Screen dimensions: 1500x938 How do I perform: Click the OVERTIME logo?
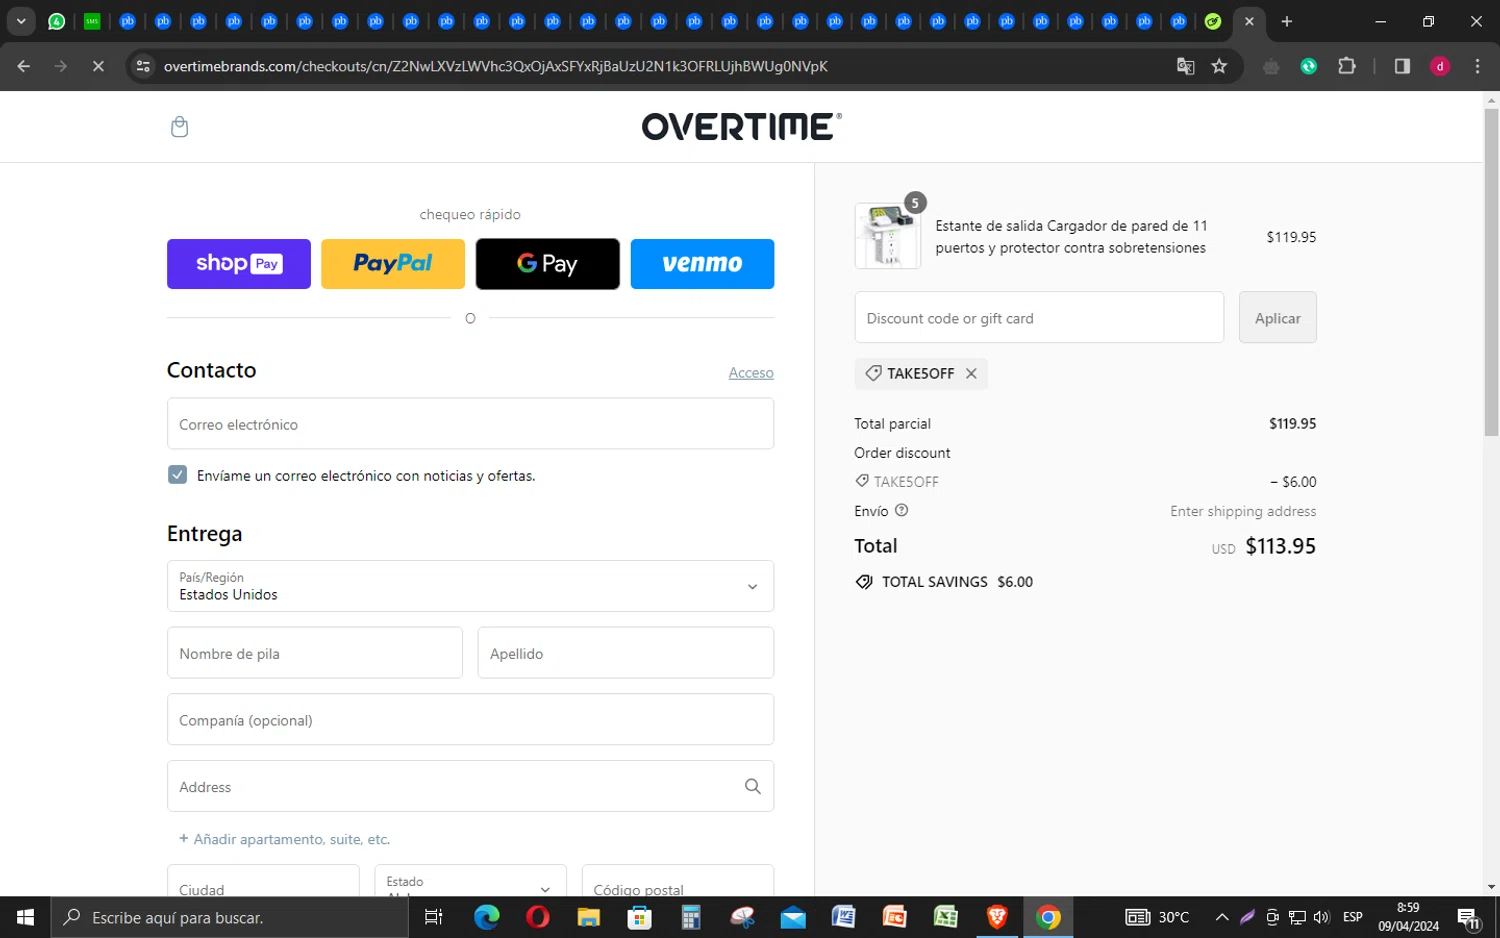(741, 126)
